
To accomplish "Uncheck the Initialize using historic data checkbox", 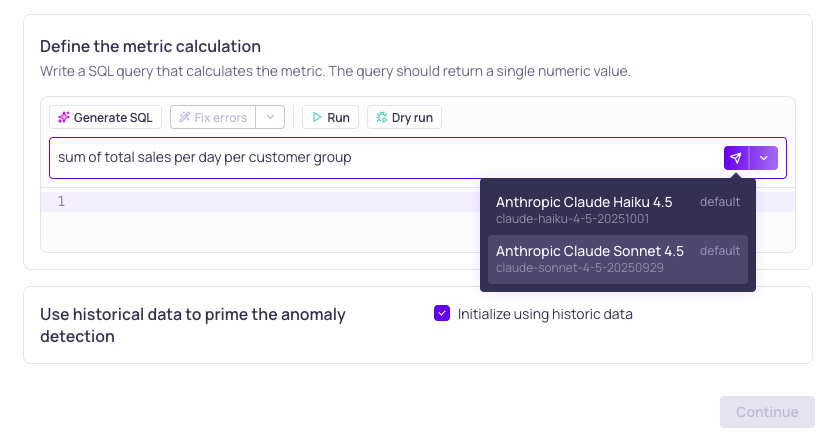I will pyautogui.click(x=442, y=314).
